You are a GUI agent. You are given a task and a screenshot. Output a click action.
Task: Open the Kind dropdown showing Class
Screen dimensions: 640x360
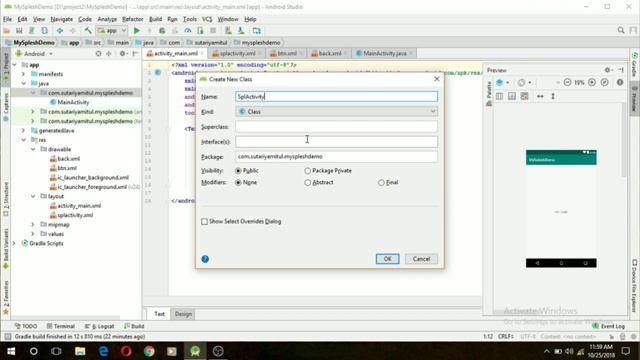[336, 111]
